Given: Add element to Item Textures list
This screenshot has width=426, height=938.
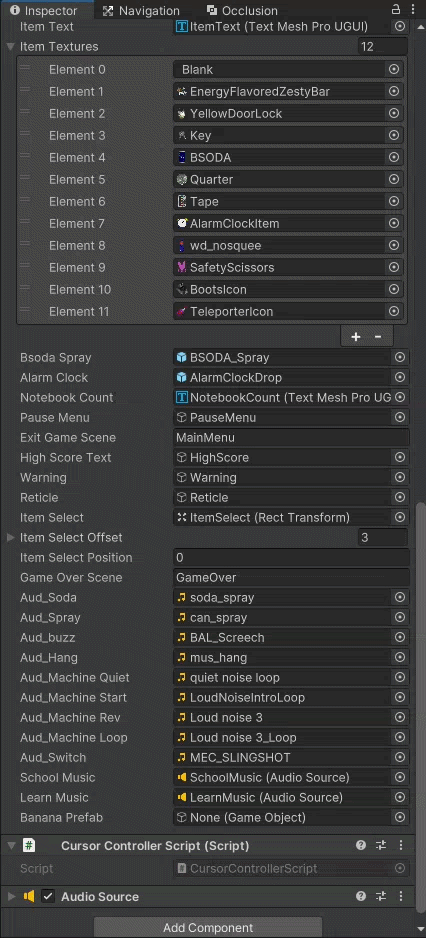Looking at the screenshot, I should [x=356, y=337].
